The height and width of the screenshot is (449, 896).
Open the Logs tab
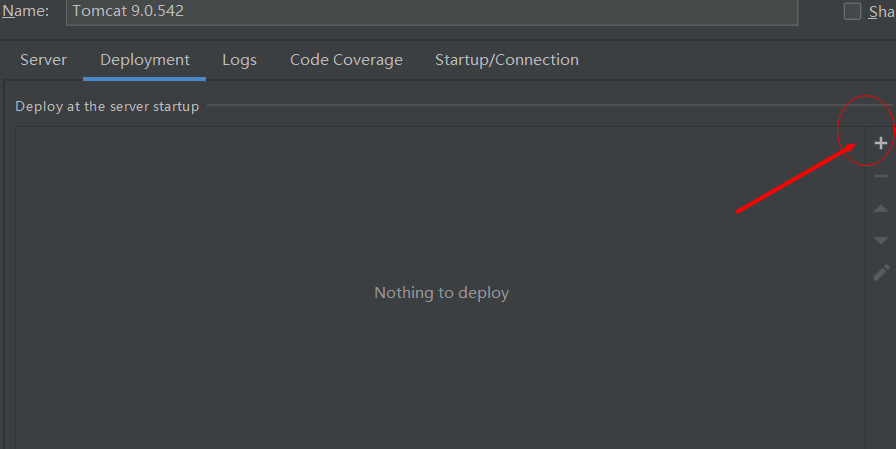coord(239,59)
